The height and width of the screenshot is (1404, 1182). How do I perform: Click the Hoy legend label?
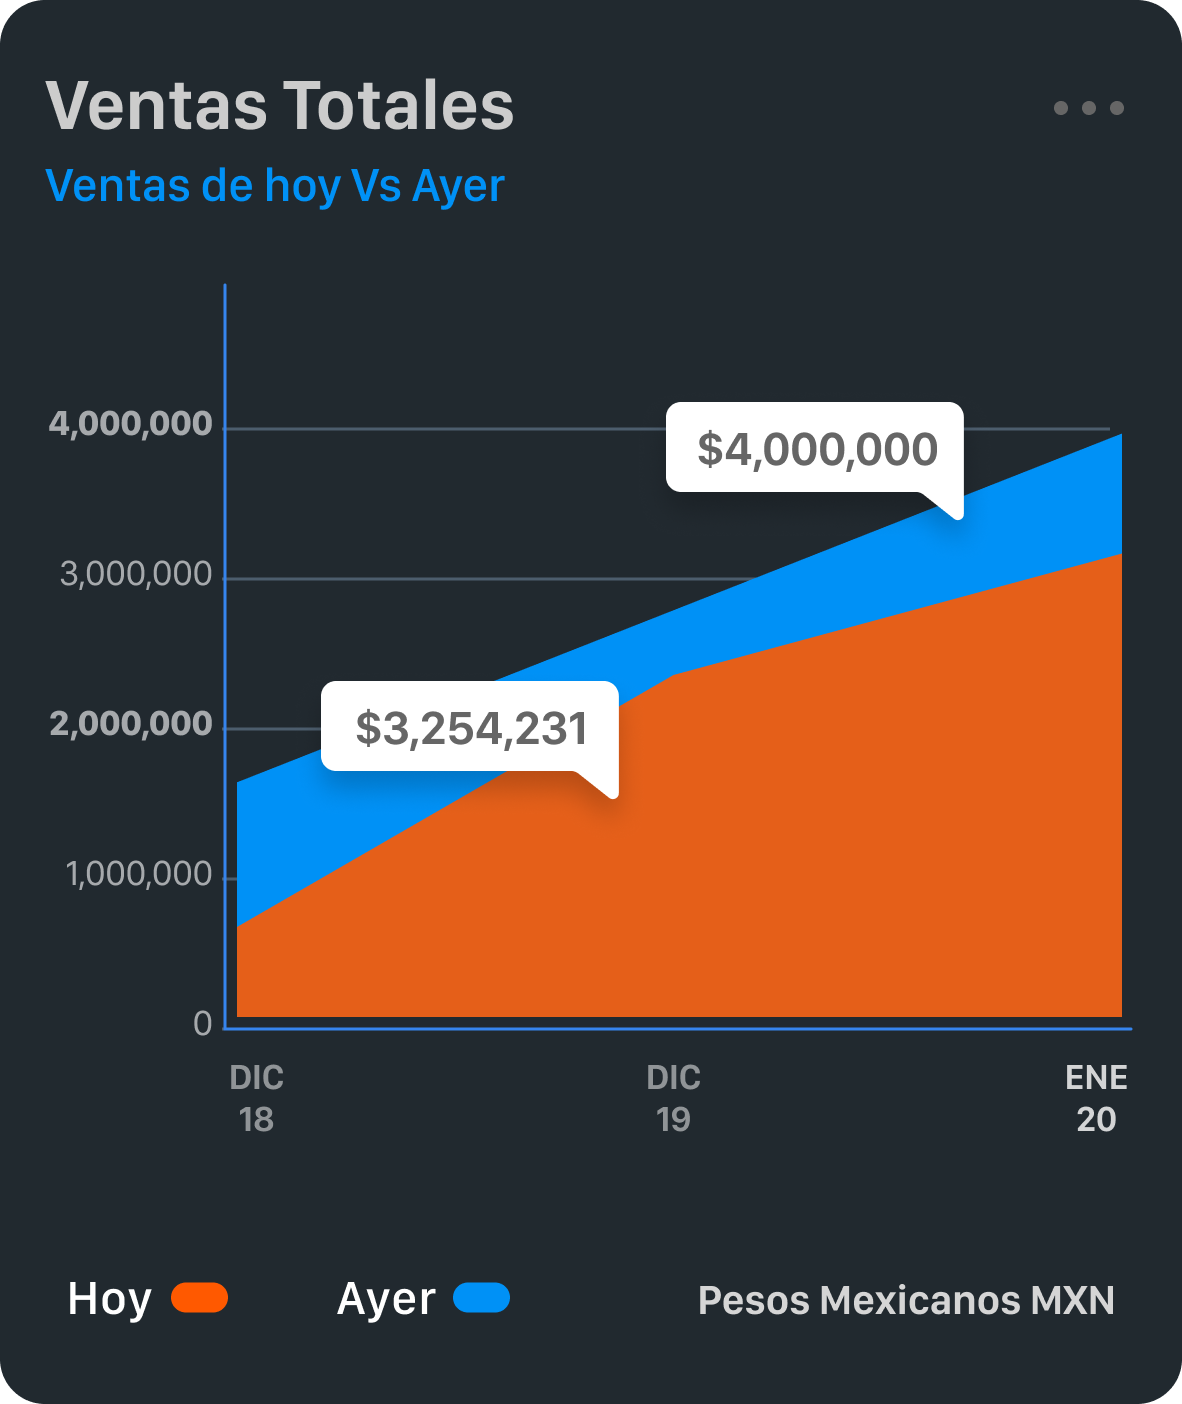tap(109, 1299)
